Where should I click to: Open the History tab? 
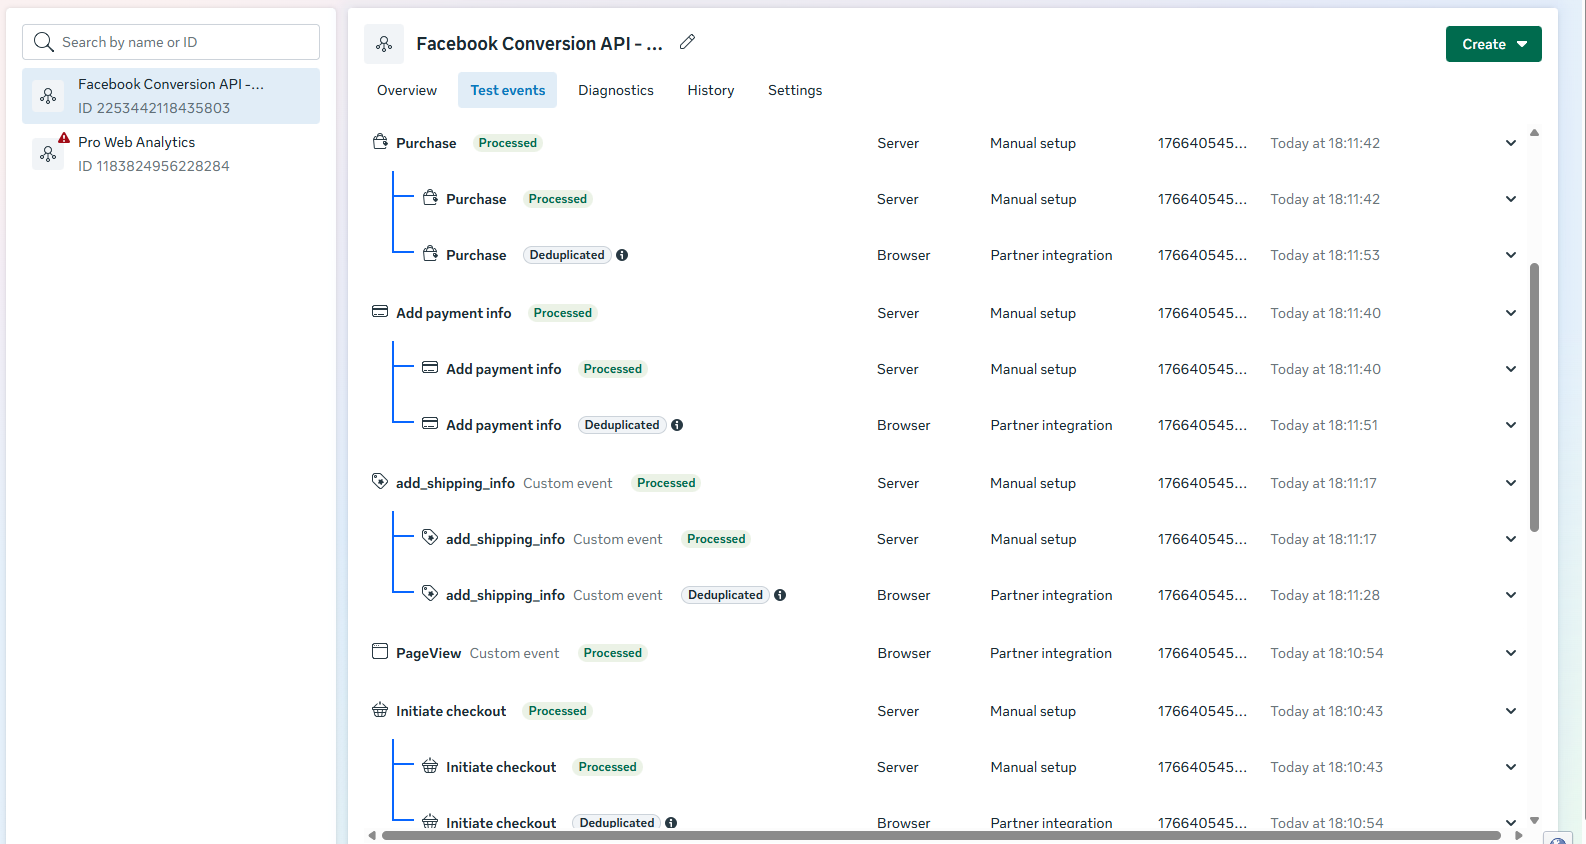pyautogui.click(x=711, y=90)
